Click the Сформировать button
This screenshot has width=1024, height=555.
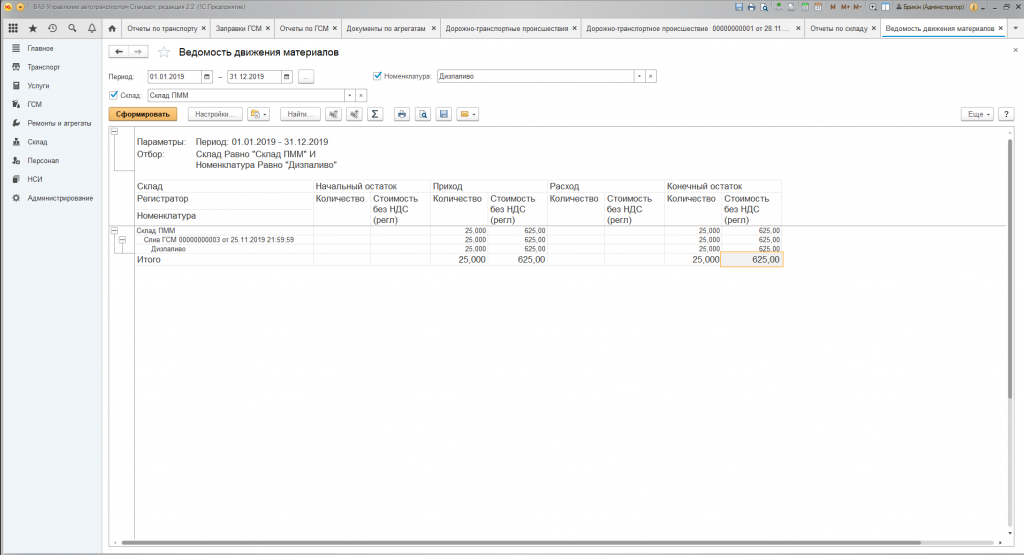[143, 114]
